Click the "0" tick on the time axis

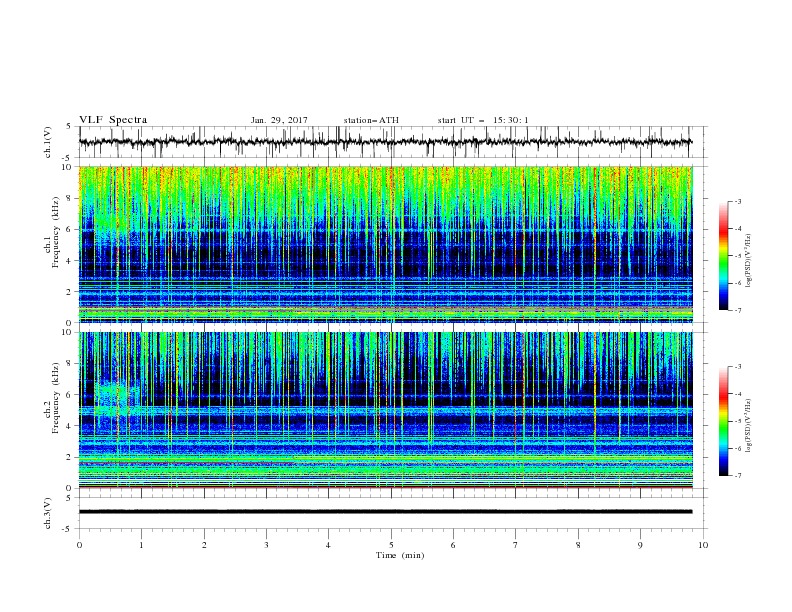79,545
